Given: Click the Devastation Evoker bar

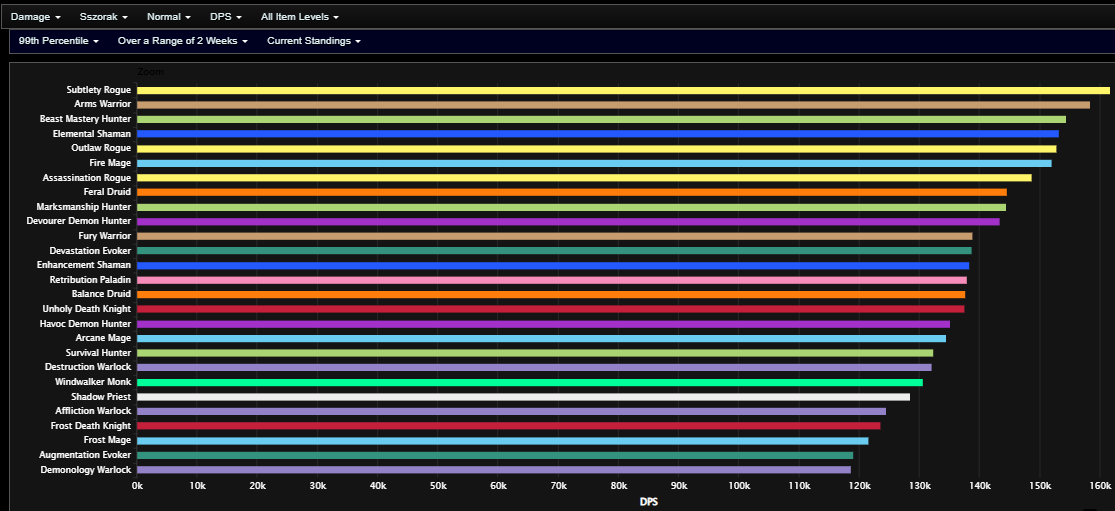Looking at the screenshot, I should pyautogui.click(x=554, y=250).
